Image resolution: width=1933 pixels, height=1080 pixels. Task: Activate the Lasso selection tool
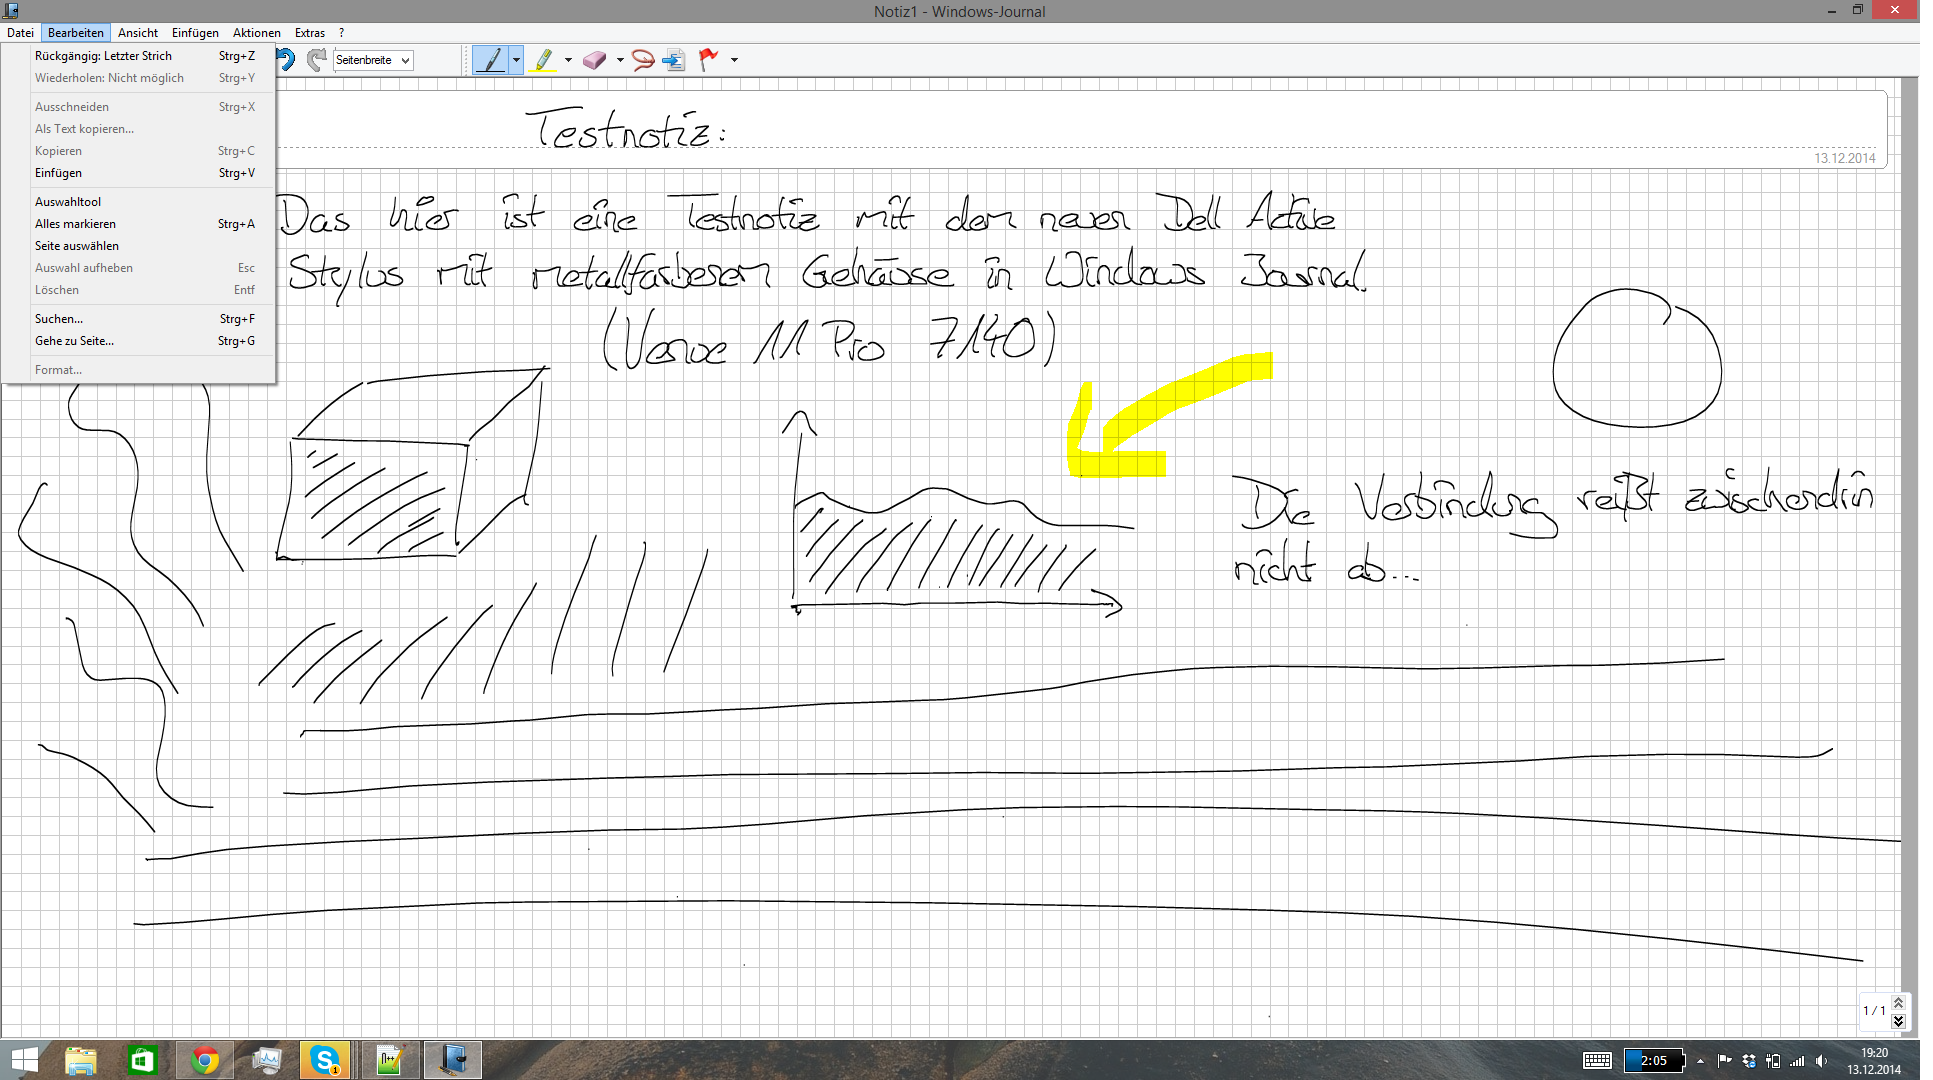click(643, 60)
